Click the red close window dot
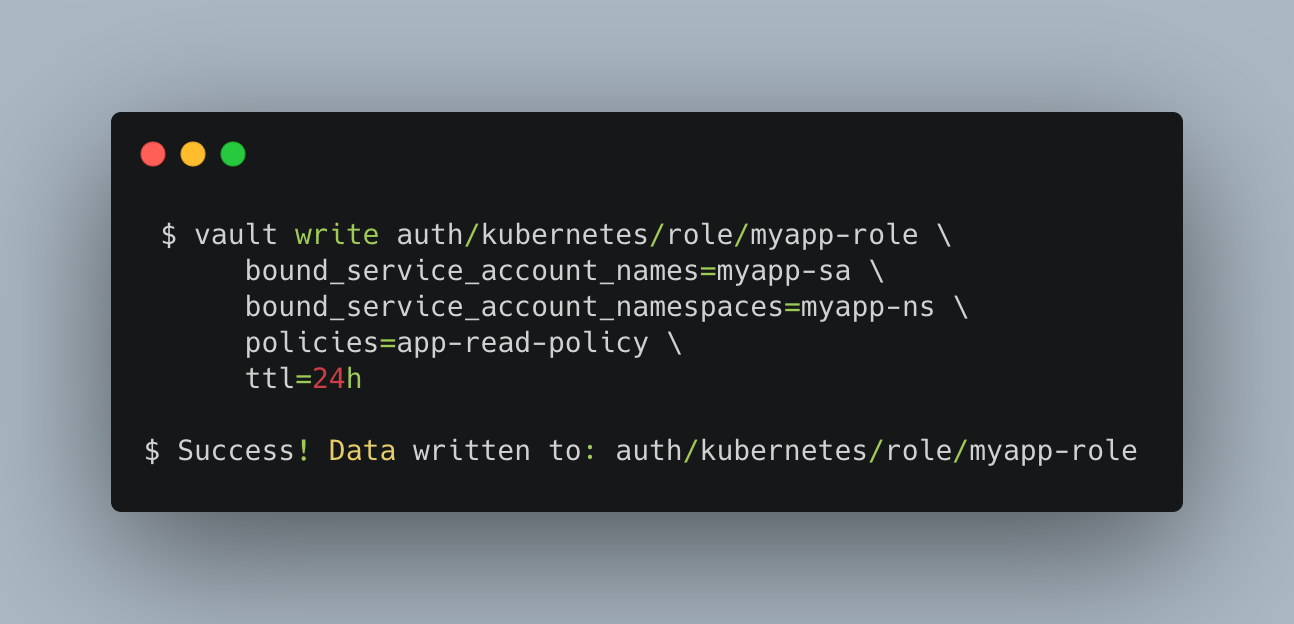 153,154
